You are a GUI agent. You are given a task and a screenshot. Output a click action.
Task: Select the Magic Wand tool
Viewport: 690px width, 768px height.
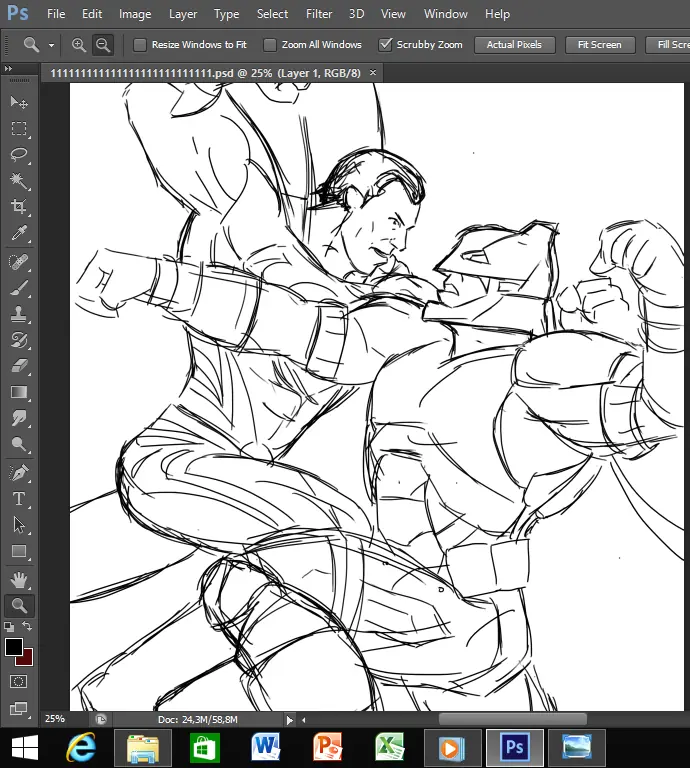(19, 180)
